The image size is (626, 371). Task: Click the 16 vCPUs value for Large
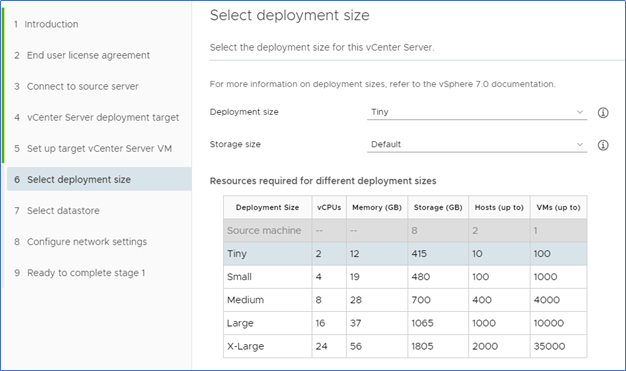(x=320, y=323)
